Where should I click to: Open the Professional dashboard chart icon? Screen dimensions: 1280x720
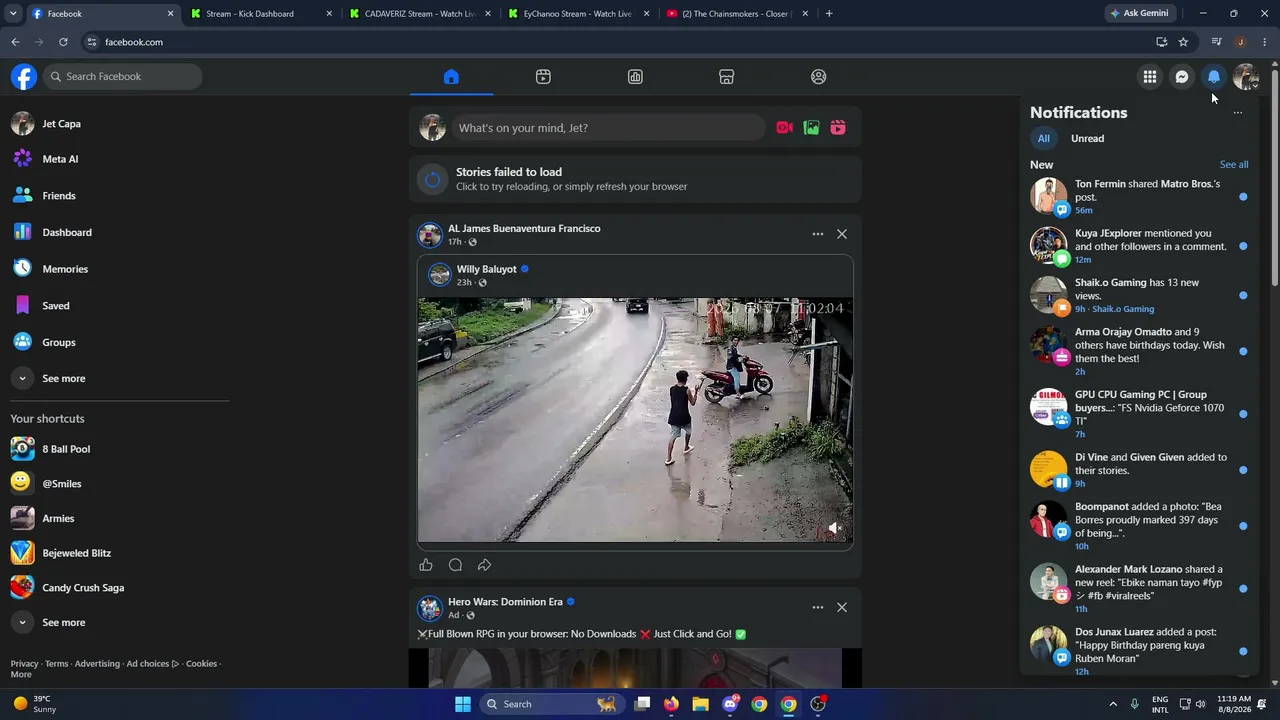(x=635, y=77)
